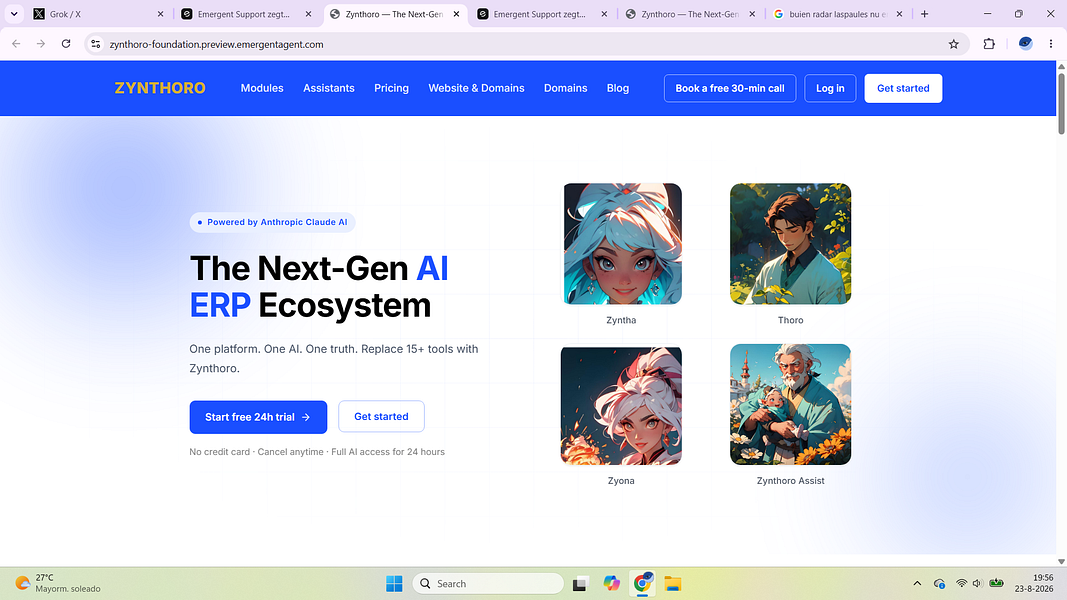Bookmark this page with the star icon
The width and height of the screenshot is (1067, 600).
coord(953,44)
